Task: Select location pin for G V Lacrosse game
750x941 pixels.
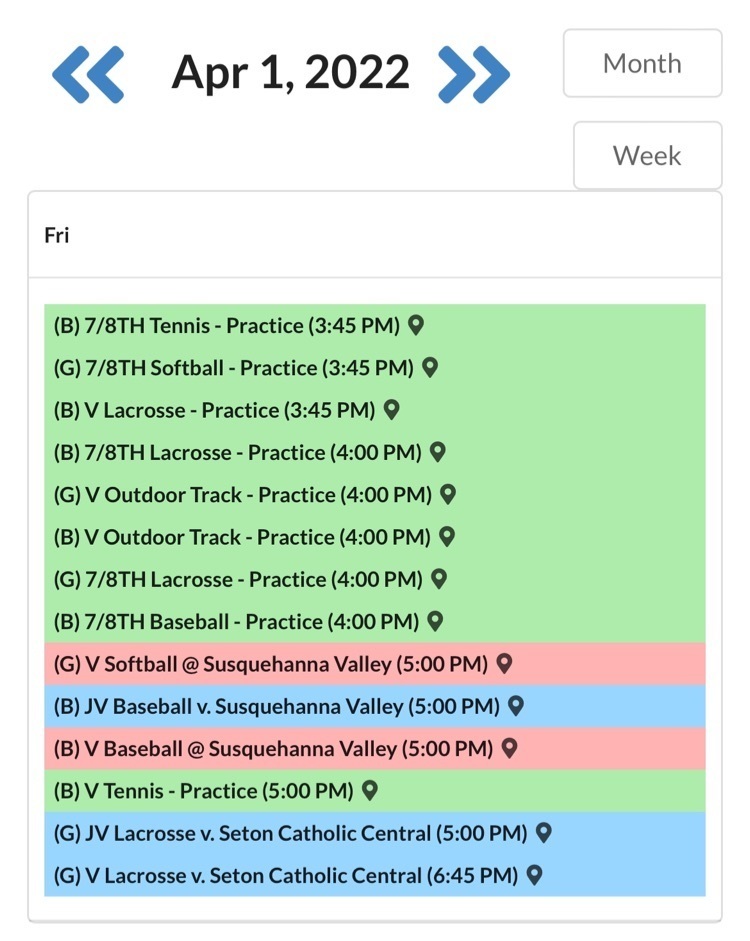Action: [x=536, y=875]
